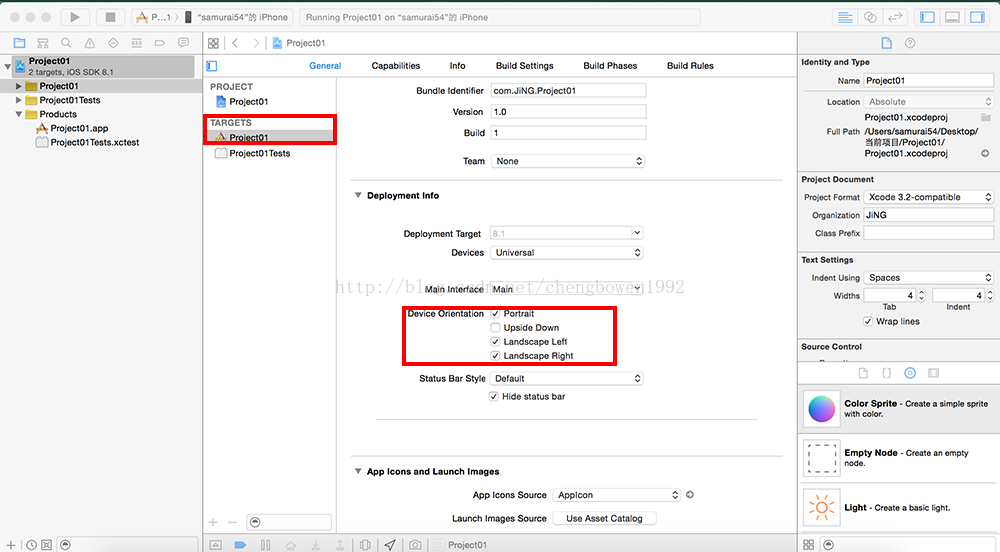Open the Deployment Target combo box
This screenshot has width=1000, height=552.
click(566, 233)
